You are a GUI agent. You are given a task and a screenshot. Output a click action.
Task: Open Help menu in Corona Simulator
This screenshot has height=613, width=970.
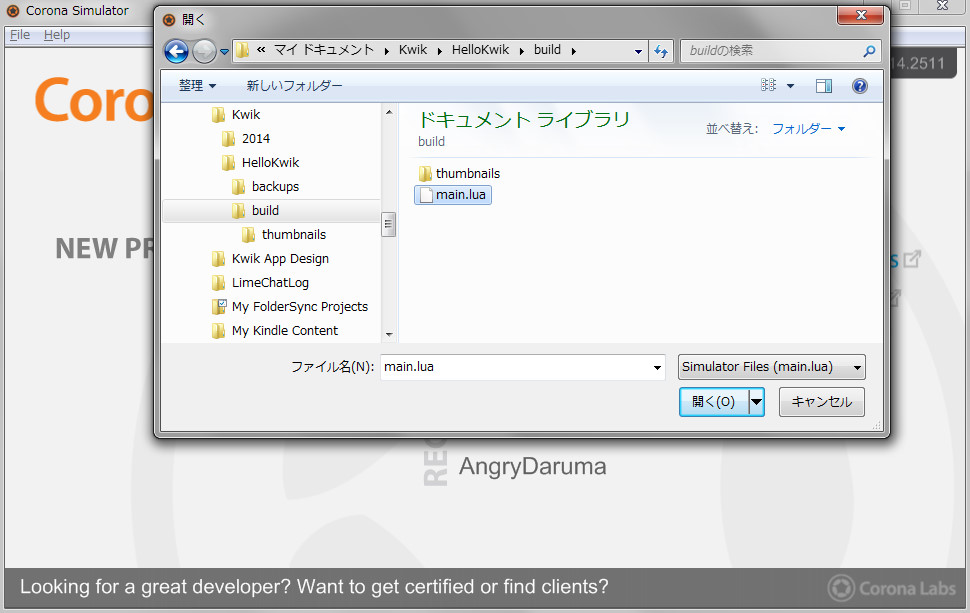tap(57, 35)
